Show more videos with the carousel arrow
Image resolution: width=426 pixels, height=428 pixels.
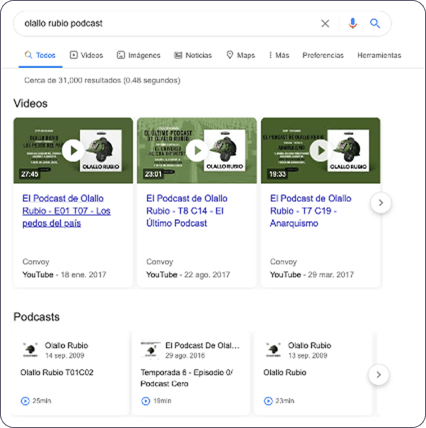[381, 203]
